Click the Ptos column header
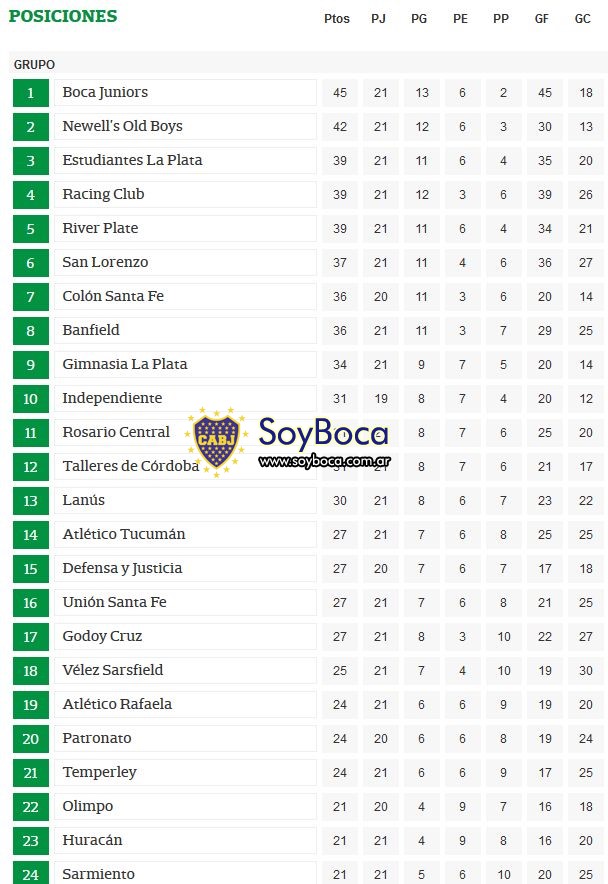The height and width of the screenshot is (884, 608). coord(337,19)
